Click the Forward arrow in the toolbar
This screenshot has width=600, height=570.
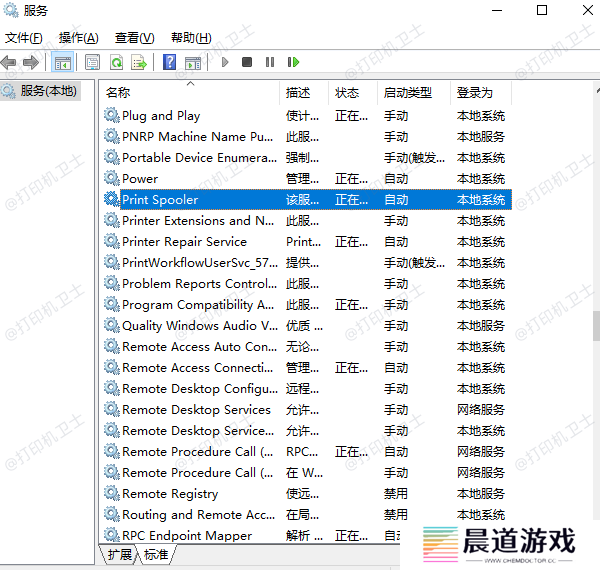tap(31, 62)
